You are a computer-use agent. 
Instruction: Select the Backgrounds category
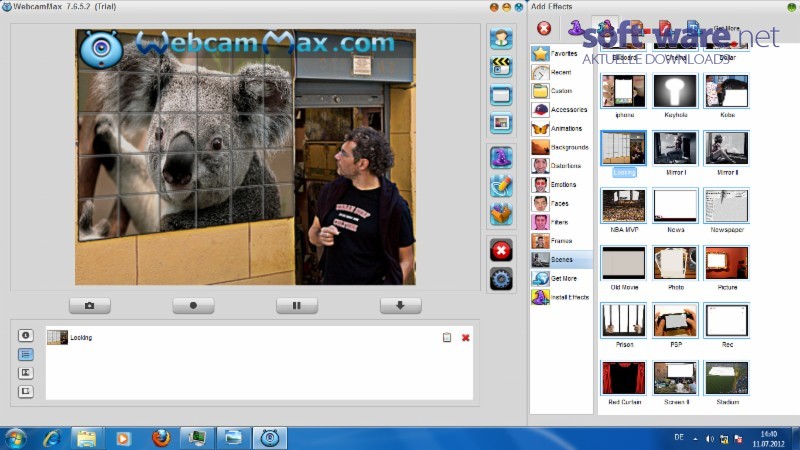pyautogui.click(x=561, y=147)
